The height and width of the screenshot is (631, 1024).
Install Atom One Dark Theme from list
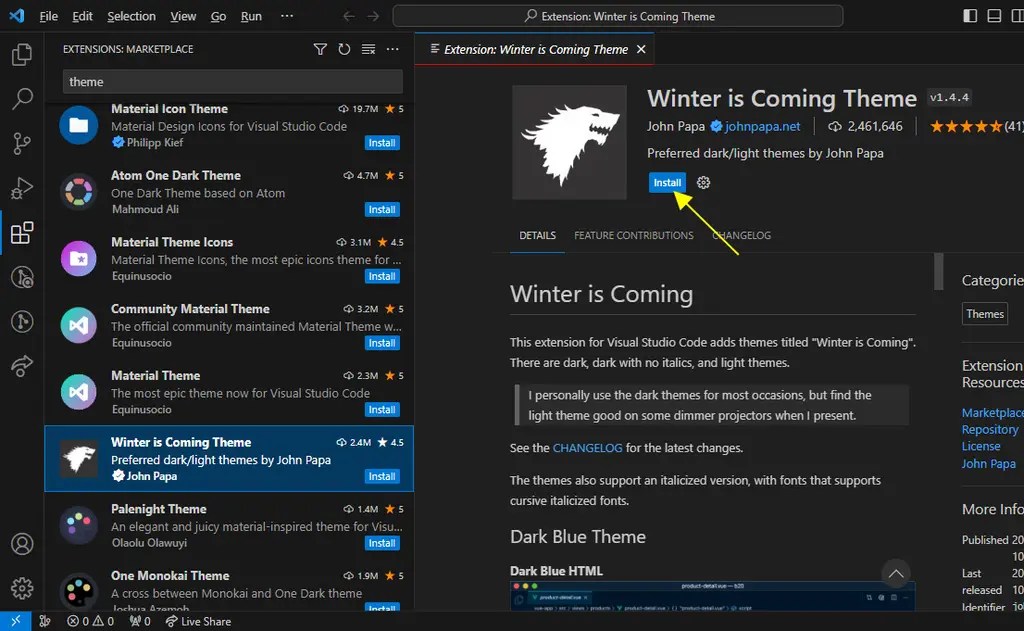[382, 210]
